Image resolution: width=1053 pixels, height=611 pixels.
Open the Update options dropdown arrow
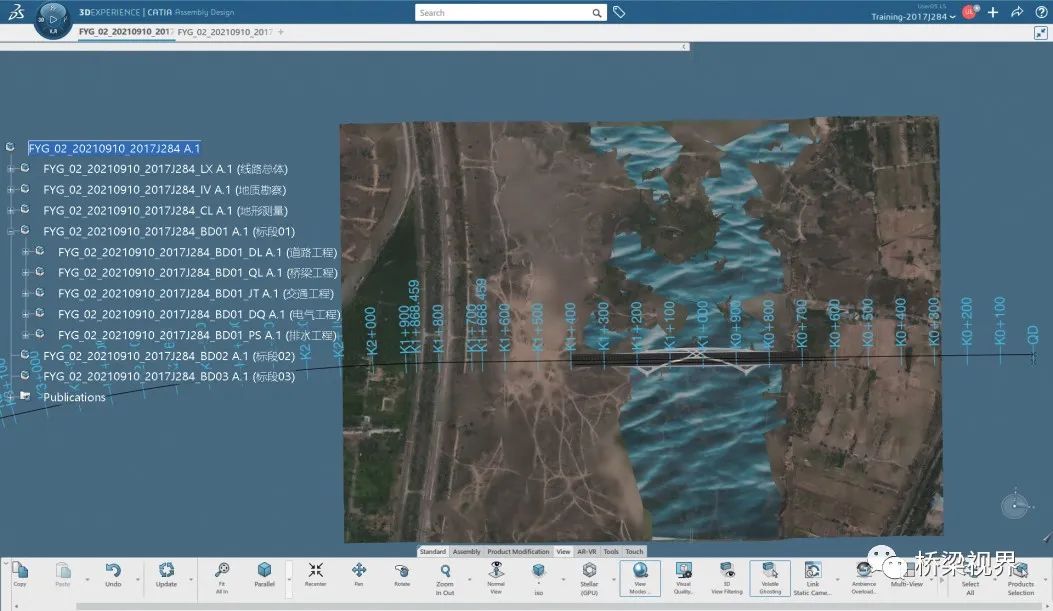[x=191, y=579]
